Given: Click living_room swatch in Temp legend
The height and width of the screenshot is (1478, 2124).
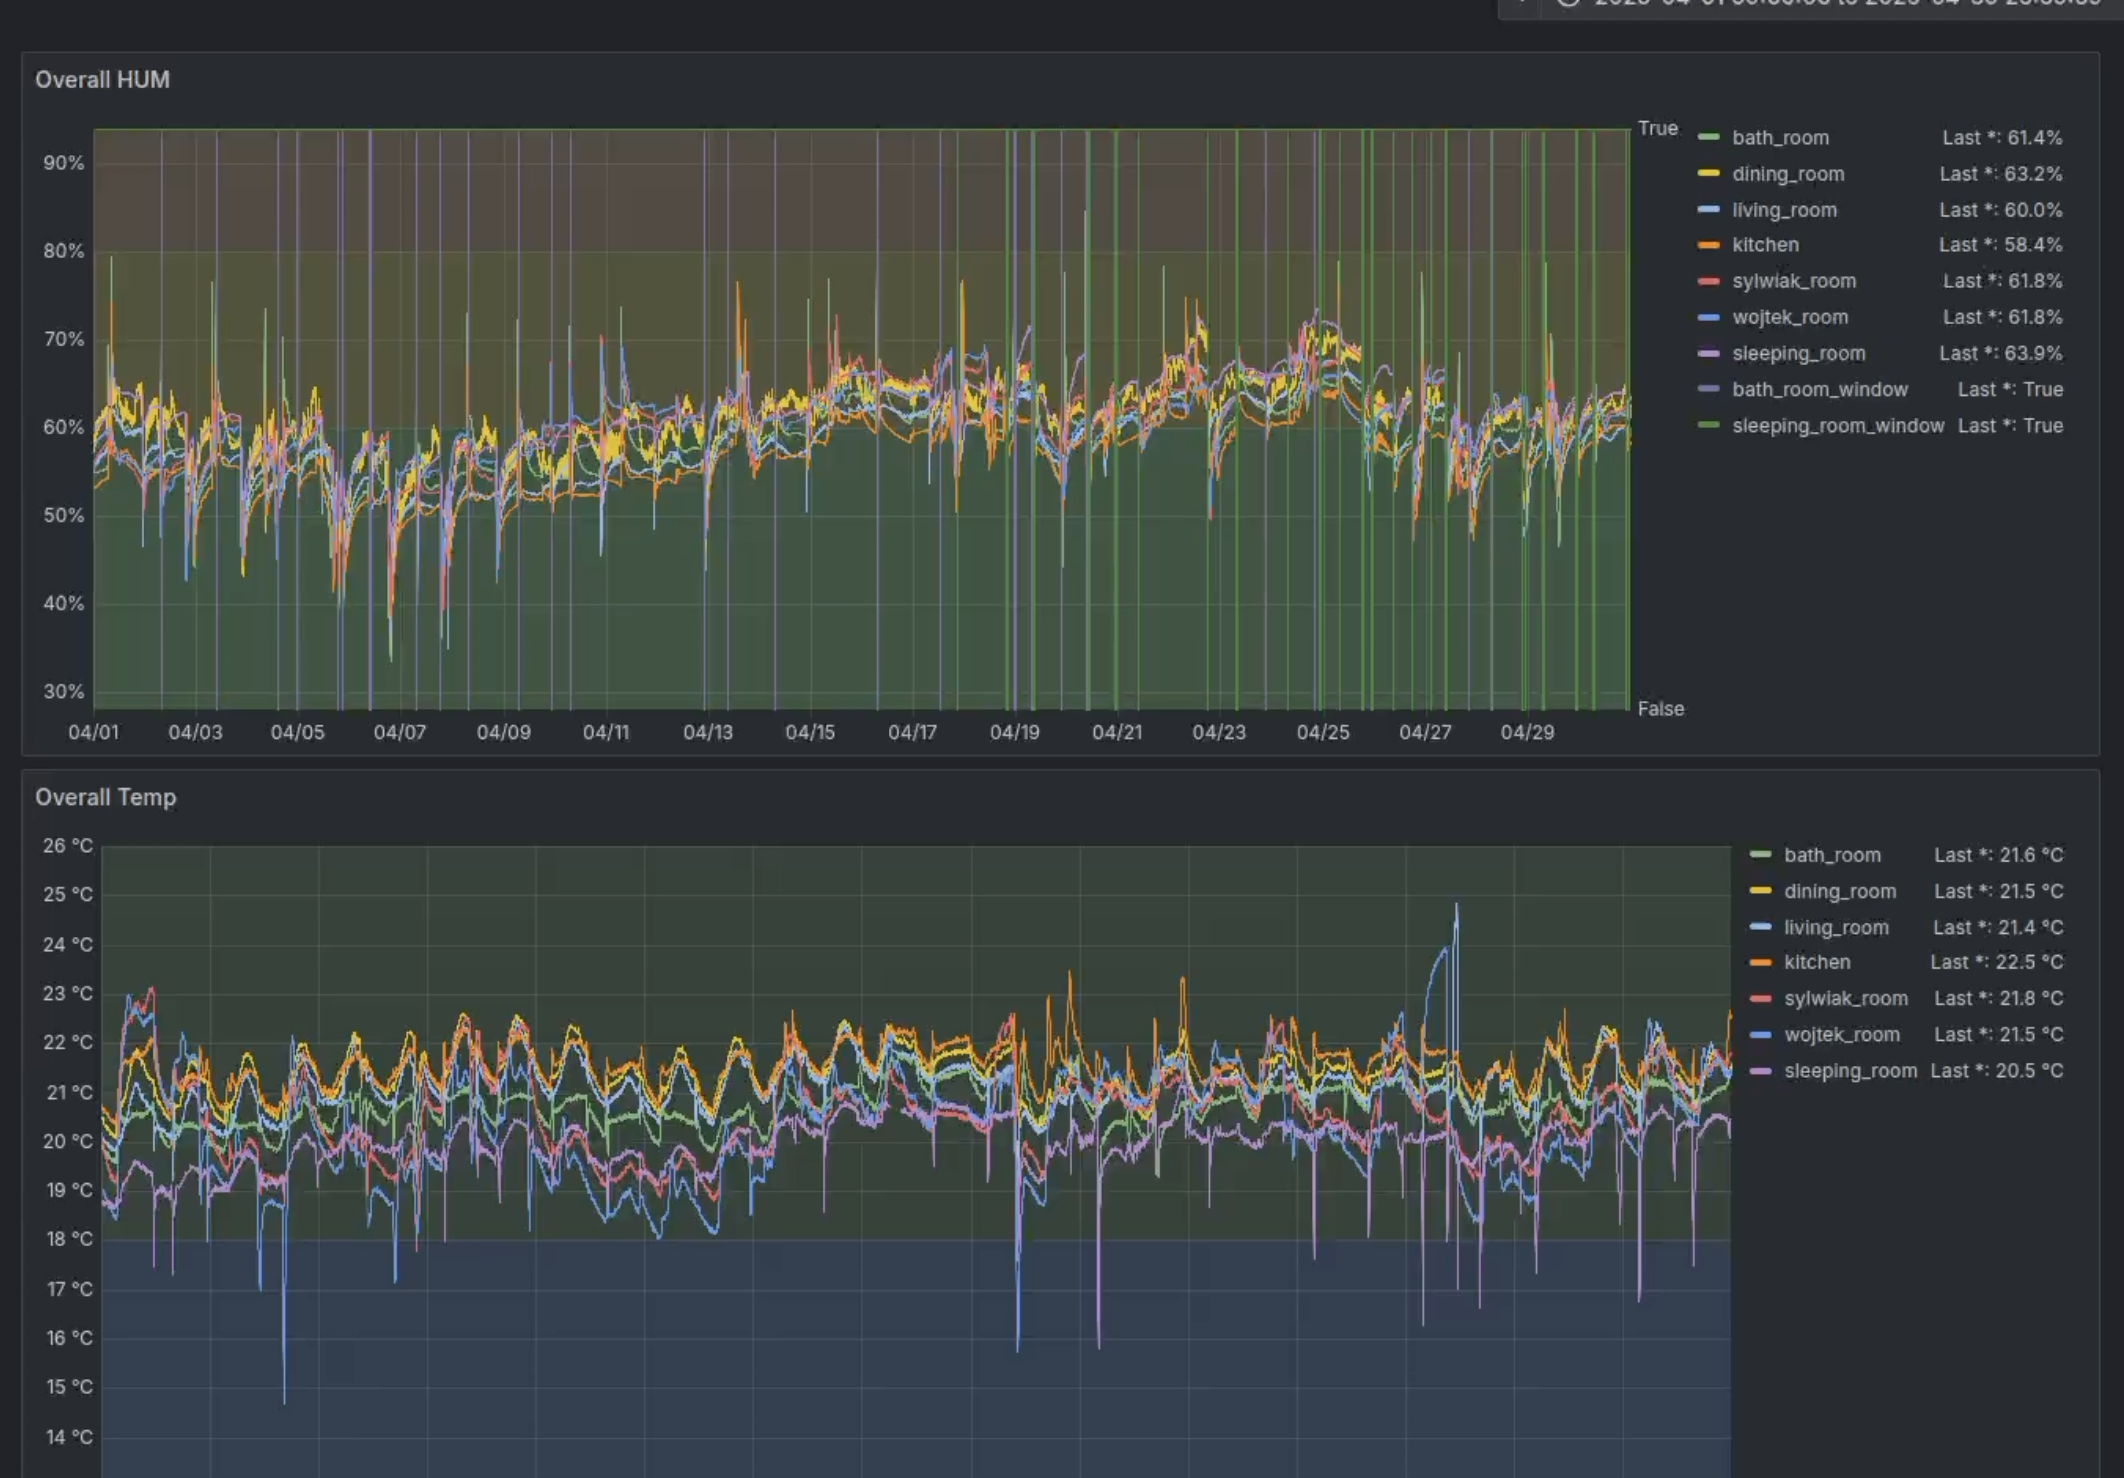Looking at the screenshot, I should (x=1761, y=927).
